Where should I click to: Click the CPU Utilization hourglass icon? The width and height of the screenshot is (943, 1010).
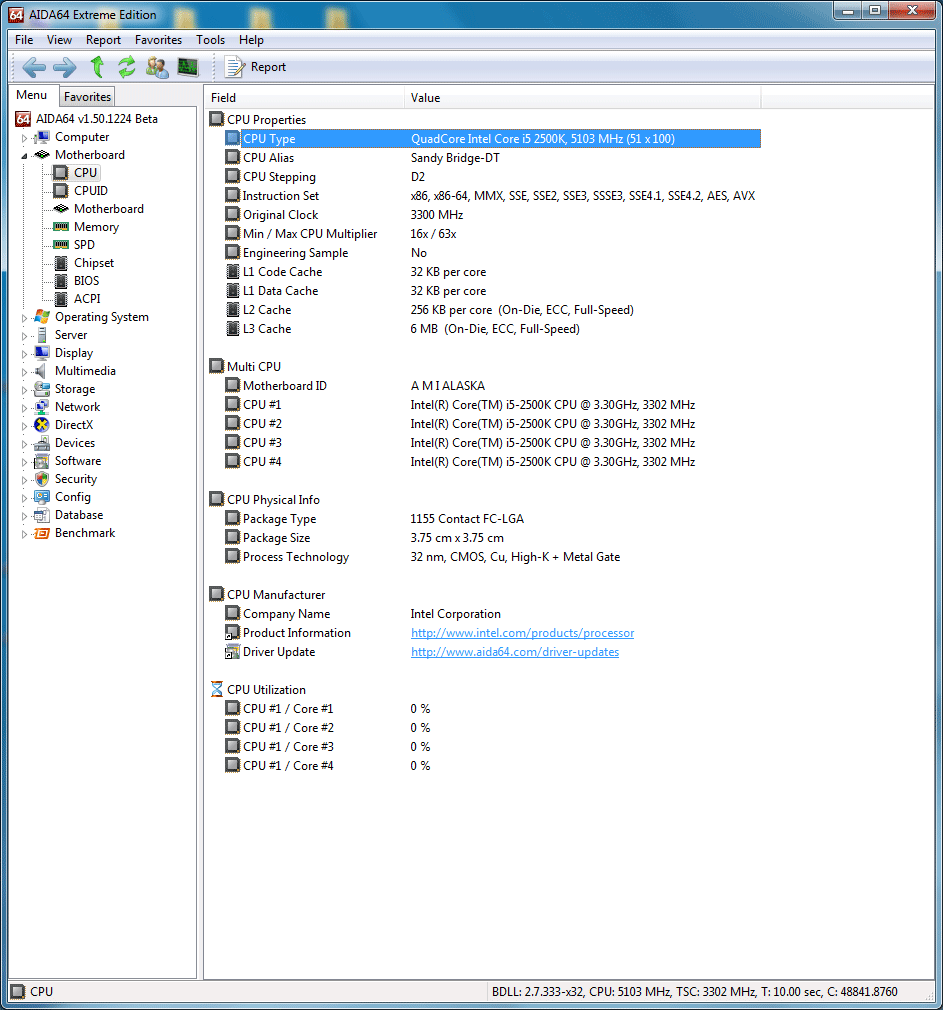[217, 689]
